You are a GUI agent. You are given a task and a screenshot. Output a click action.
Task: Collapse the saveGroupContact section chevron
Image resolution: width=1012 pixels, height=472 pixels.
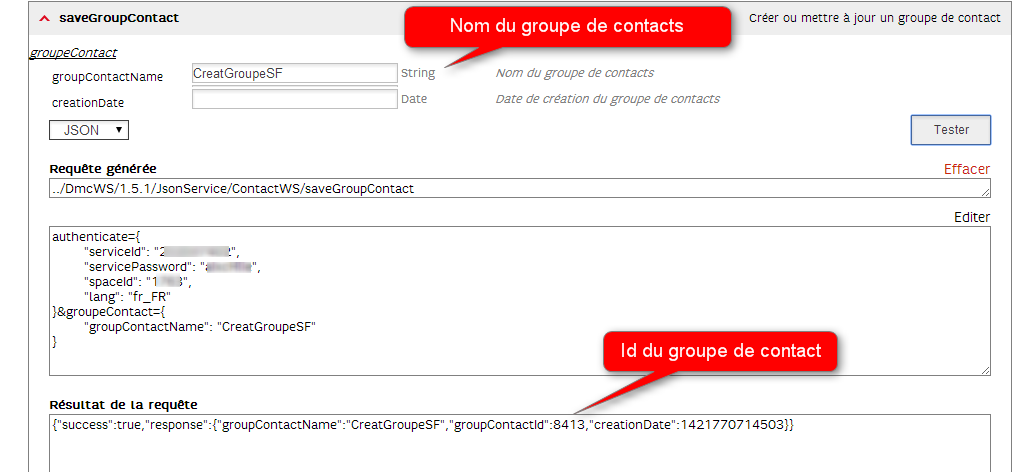point(44,19)
